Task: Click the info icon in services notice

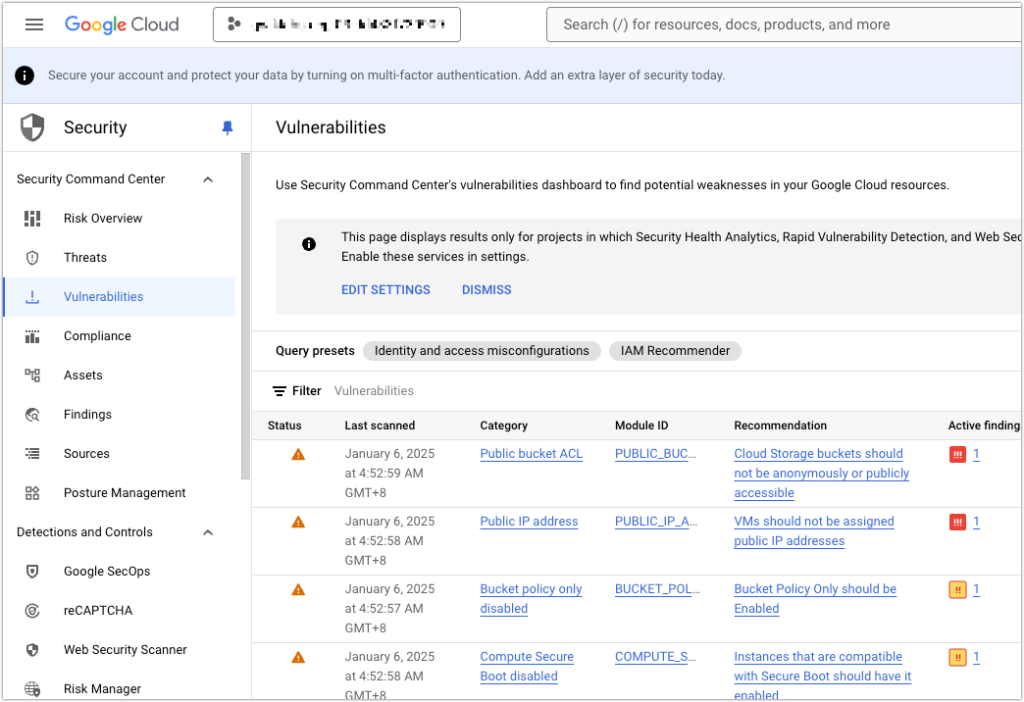Action: pos(309,244)
